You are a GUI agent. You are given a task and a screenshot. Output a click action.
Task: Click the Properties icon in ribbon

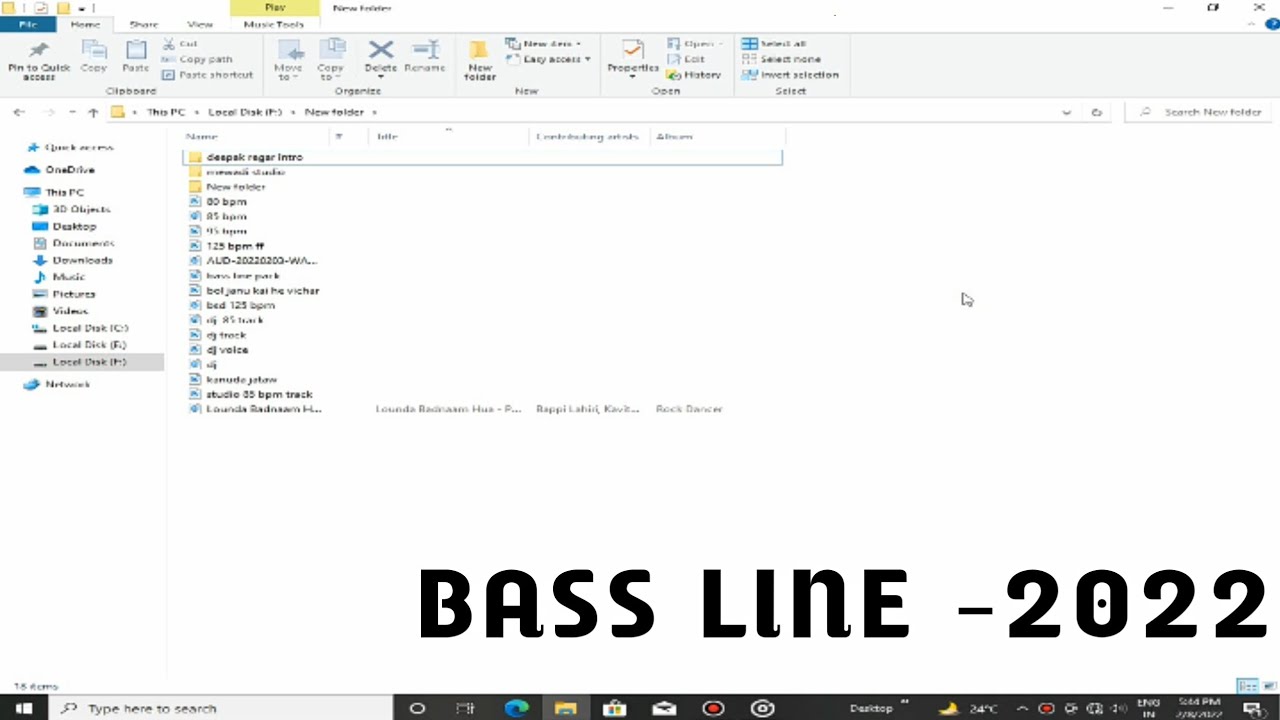click(632, 50)
